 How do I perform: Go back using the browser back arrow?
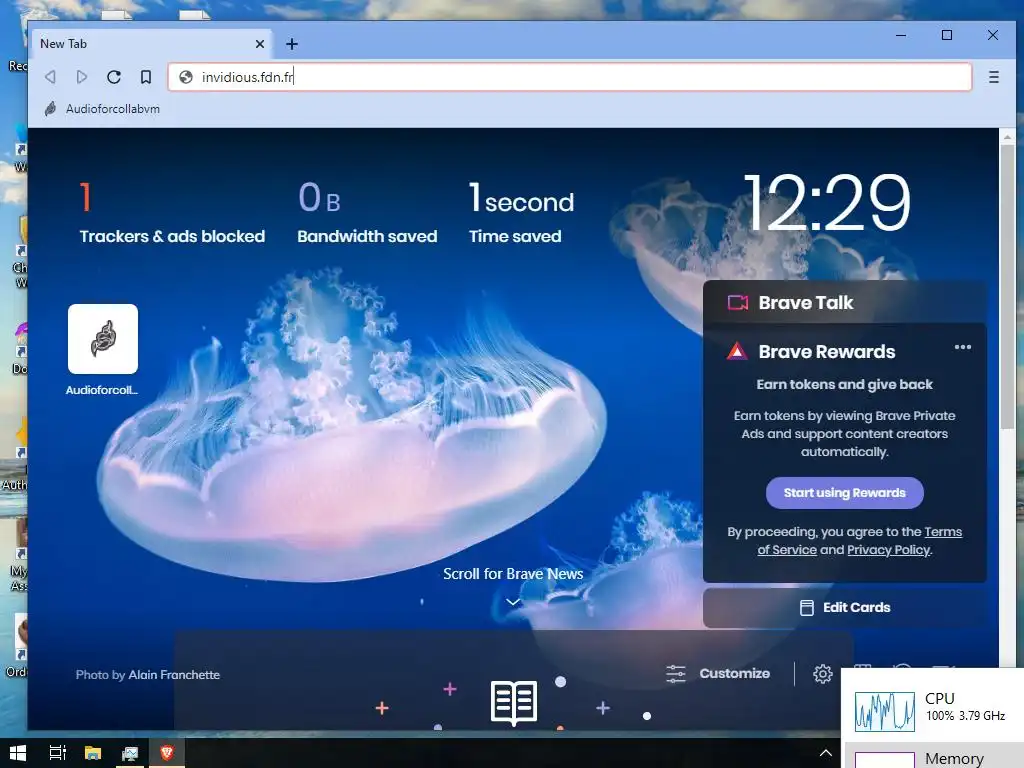click(50, 77)
